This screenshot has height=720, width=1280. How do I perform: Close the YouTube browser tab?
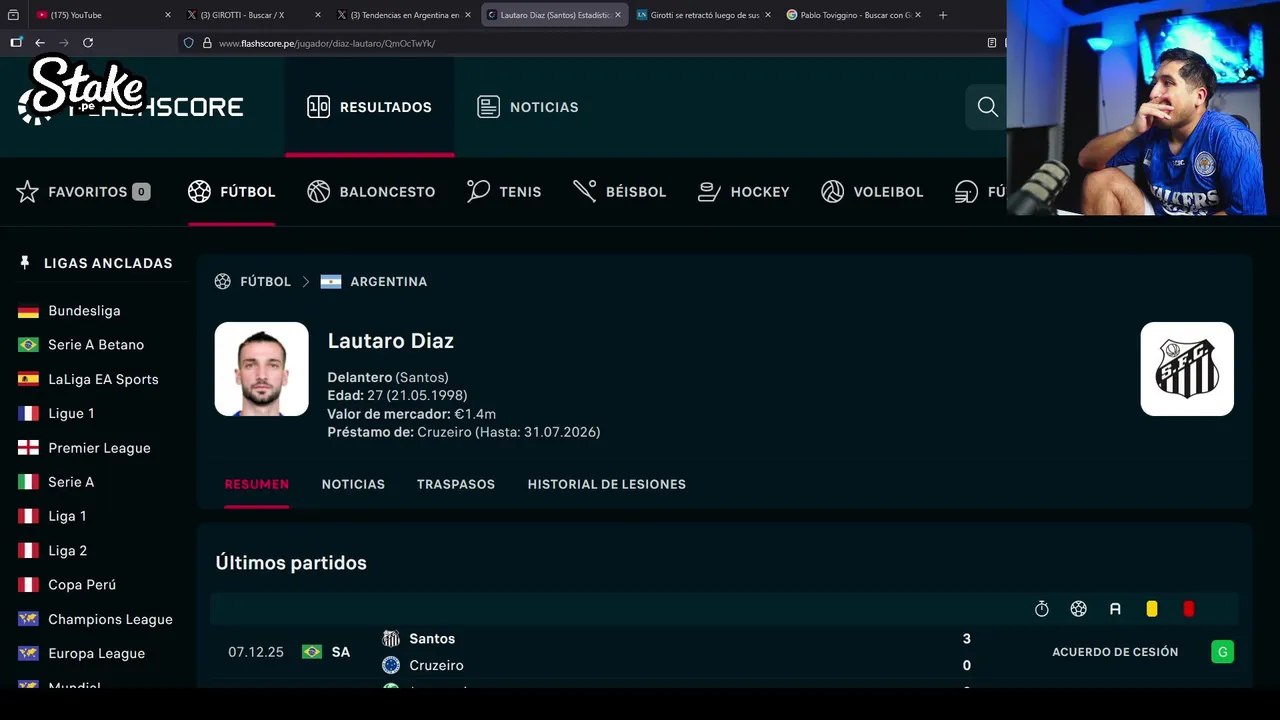click(x=167, y=15)
